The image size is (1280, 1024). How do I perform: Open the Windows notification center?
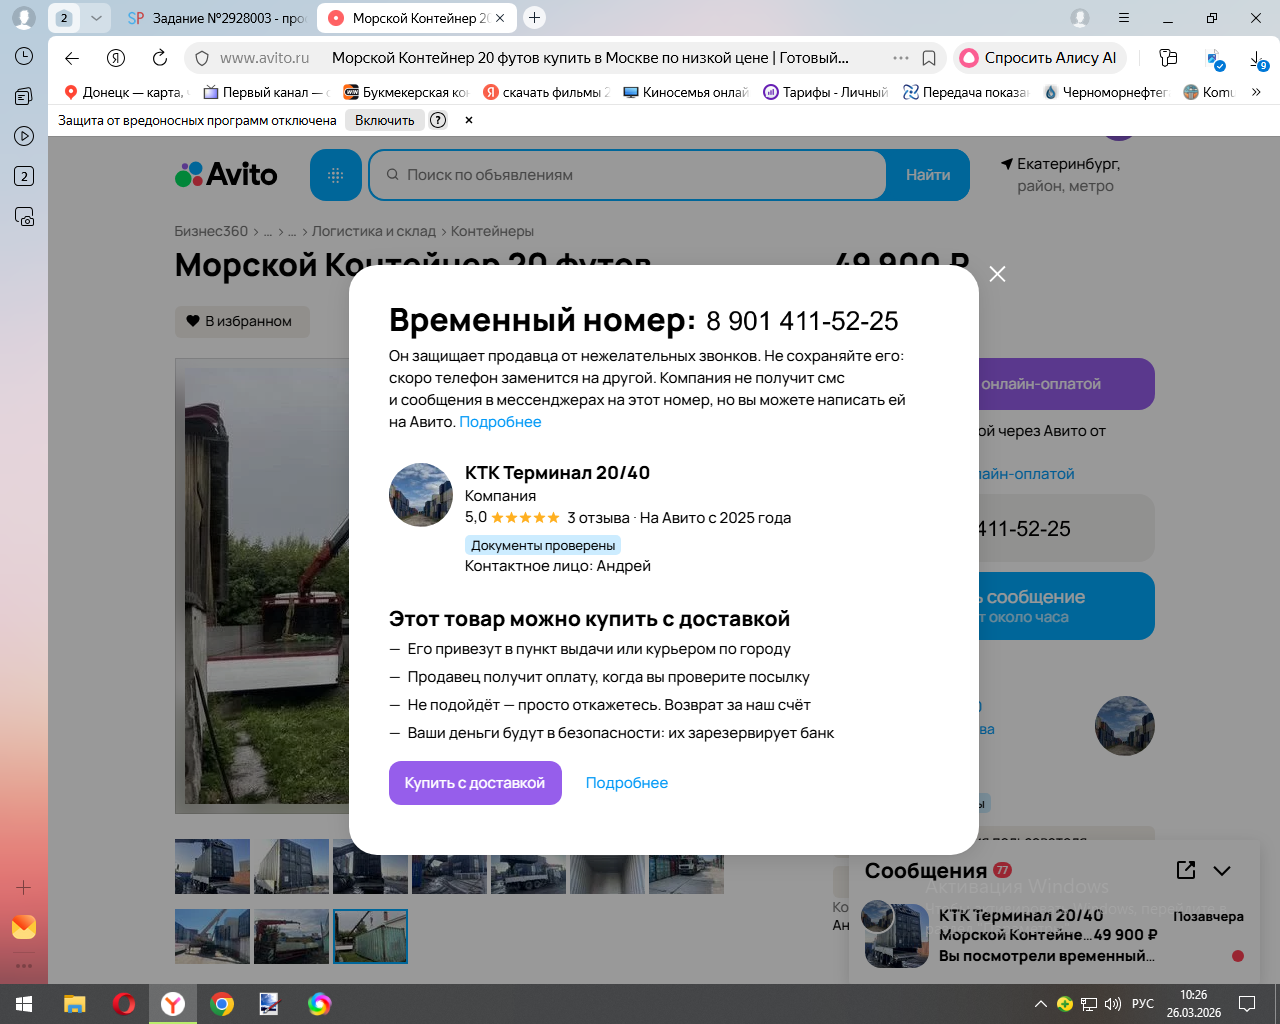pos(1247,1004)
